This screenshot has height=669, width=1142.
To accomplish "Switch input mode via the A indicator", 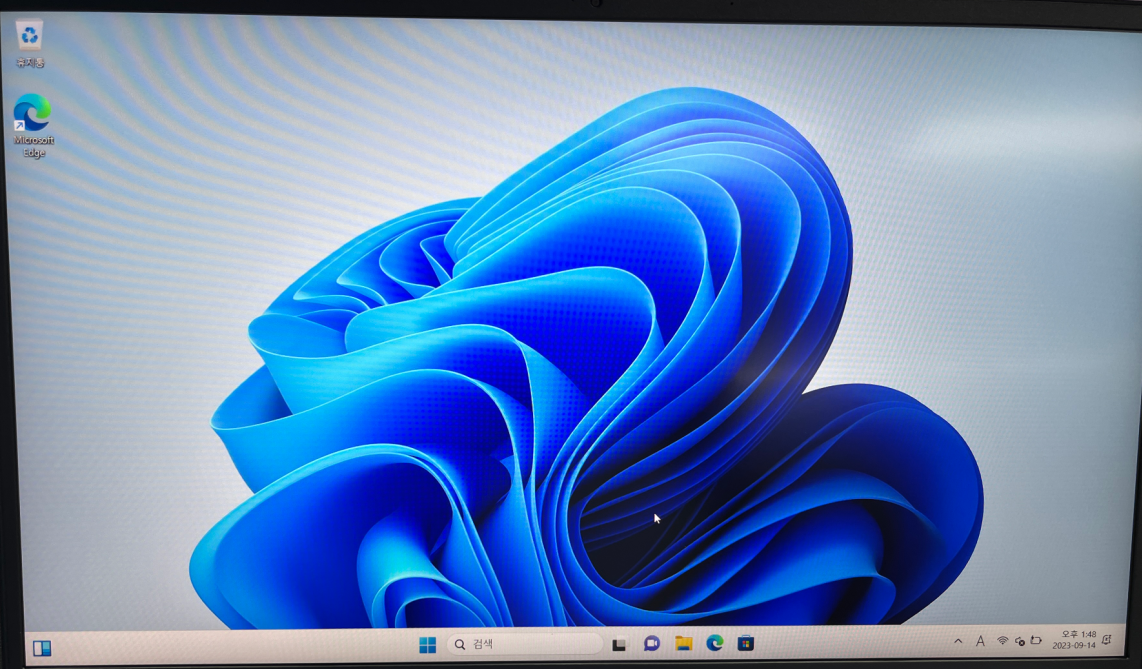I will (980, 641).
